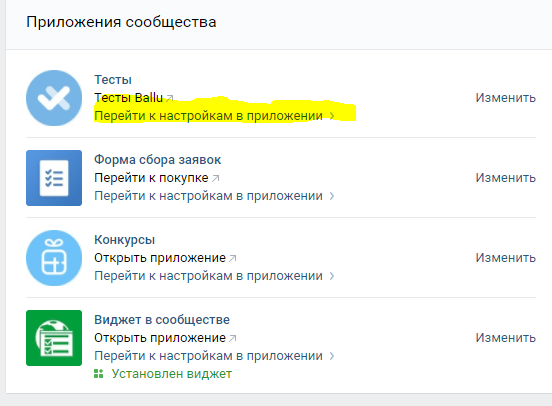The width and height of the screenshot is (552, 406).
Task: Click the Тесты app checkmark icon
Action: point(54,98)
